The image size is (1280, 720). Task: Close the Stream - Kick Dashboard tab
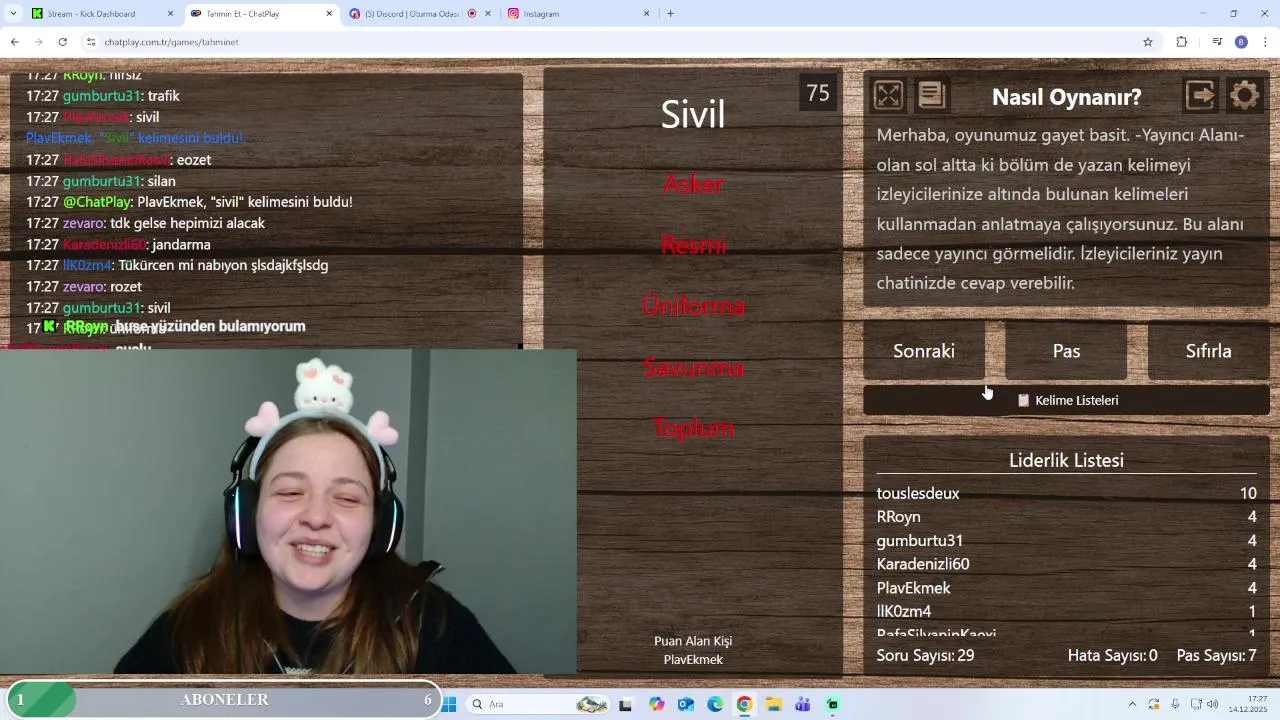tap(170, 14)
